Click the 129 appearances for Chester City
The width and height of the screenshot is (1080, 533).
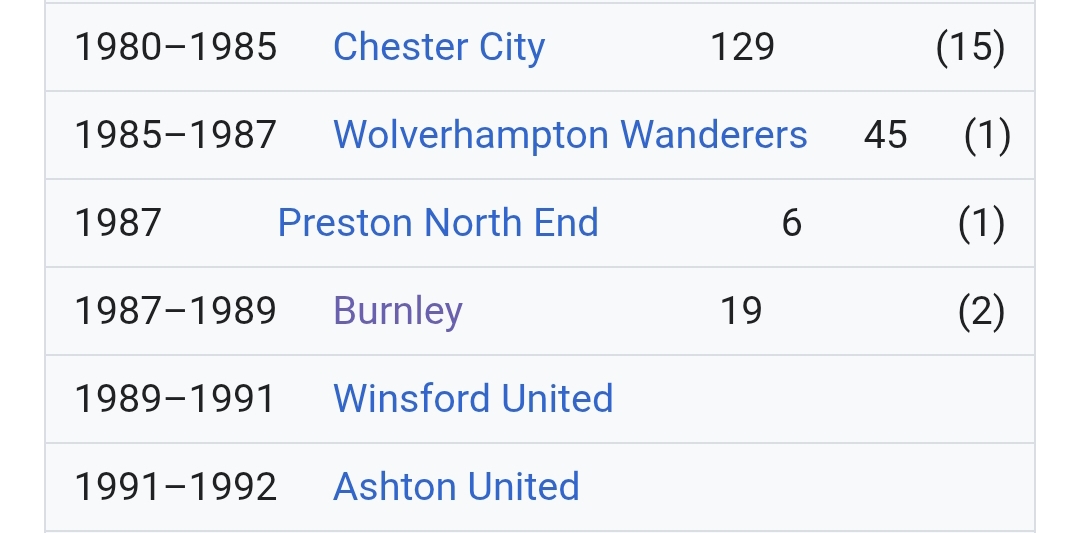coord(742,47)
